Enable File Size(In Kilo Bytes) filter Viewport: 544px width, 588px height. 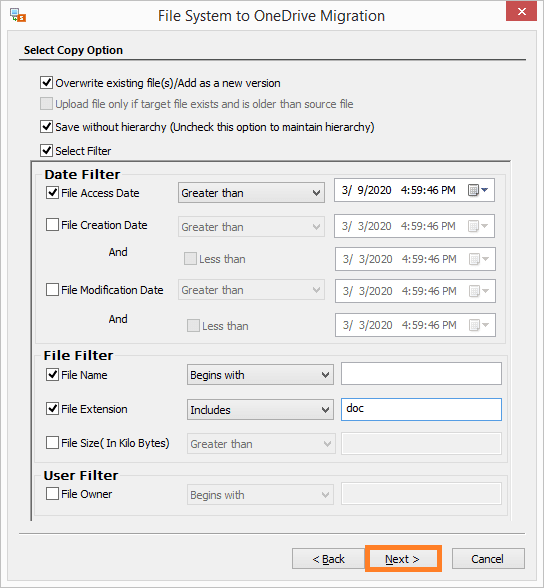[52, 443]
